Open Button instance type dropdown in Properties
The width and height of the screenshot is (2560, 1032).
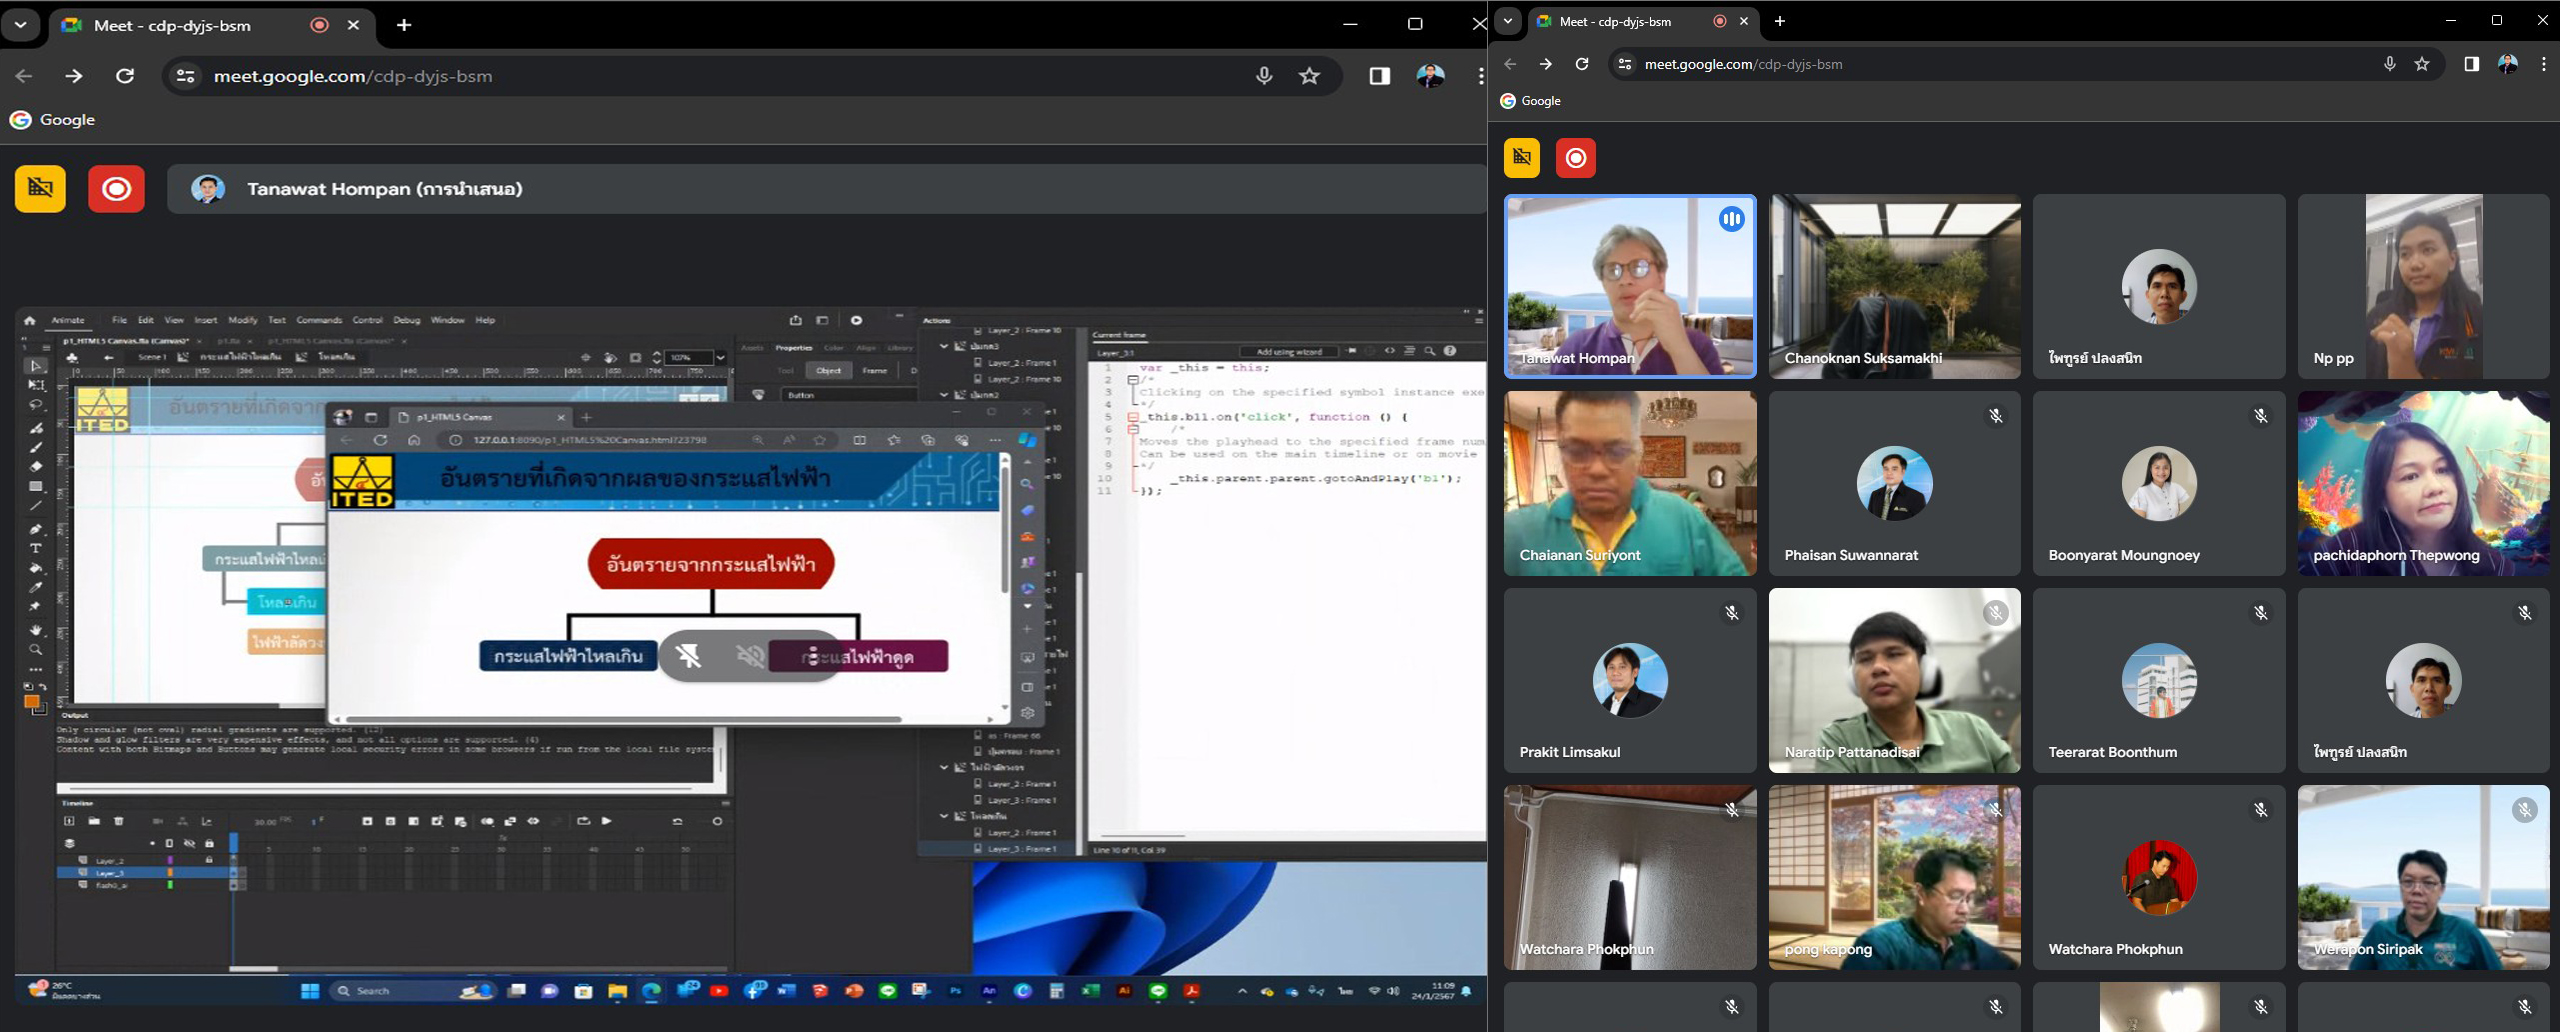[x=848, y=395]
